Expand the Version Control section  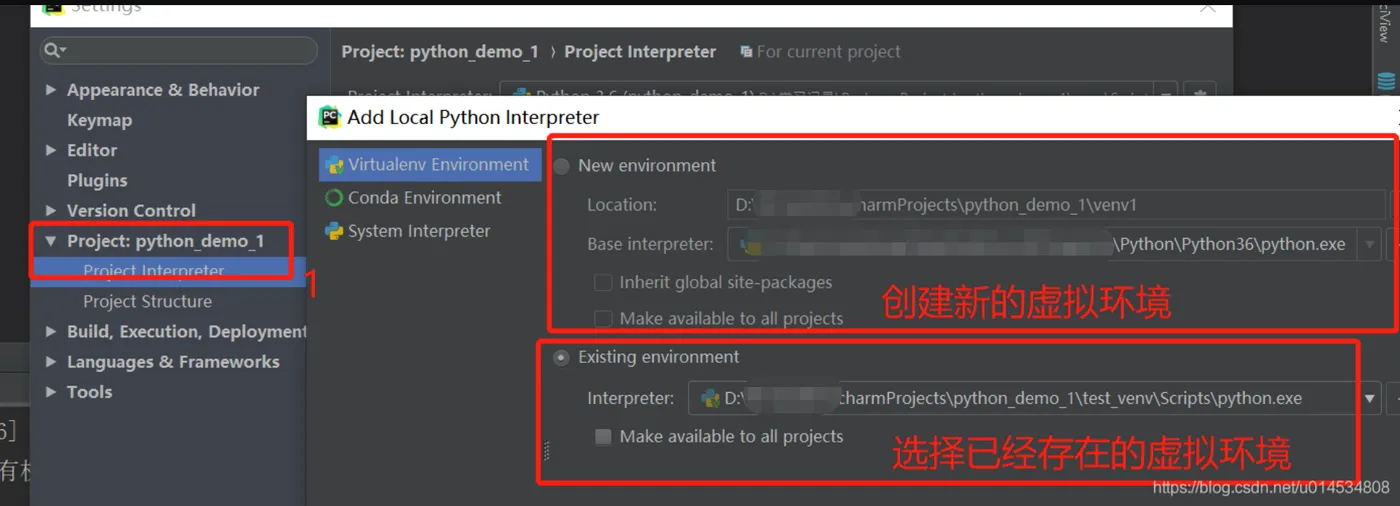point(51,211)
